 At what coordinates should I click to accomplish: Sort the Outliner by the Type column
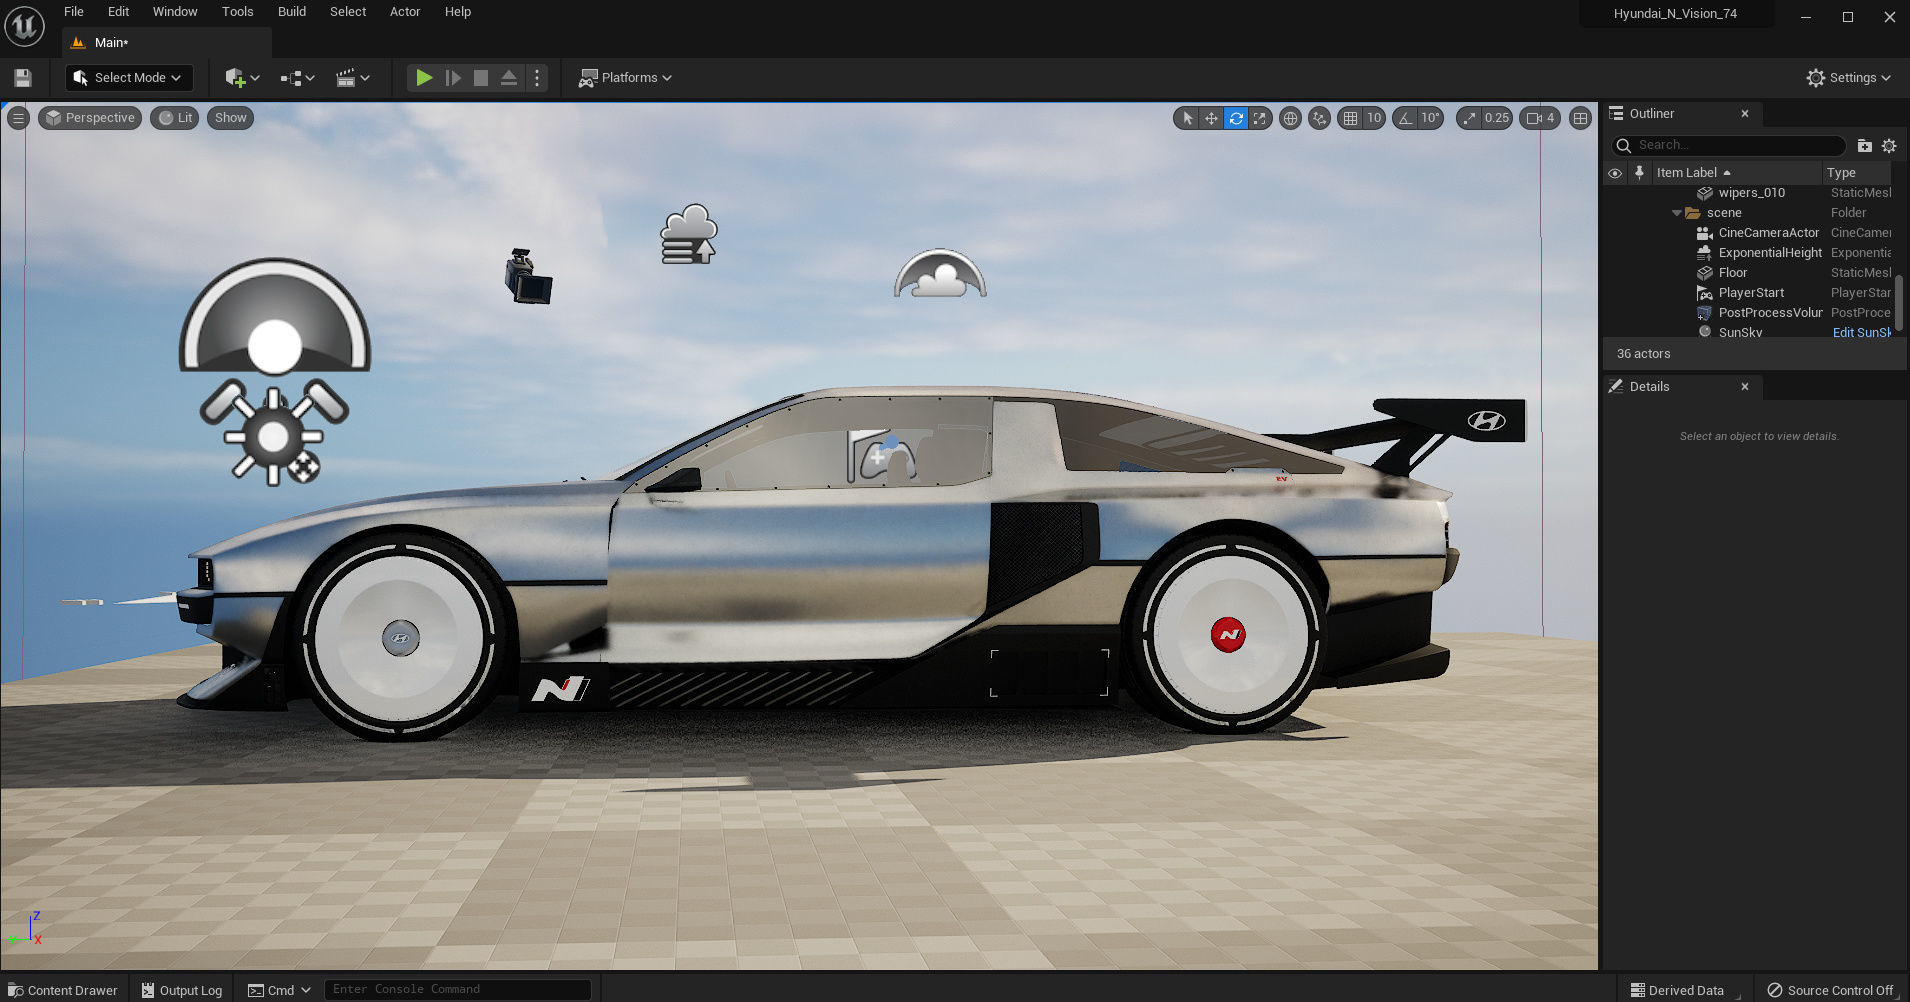[x=1858, y=173]
